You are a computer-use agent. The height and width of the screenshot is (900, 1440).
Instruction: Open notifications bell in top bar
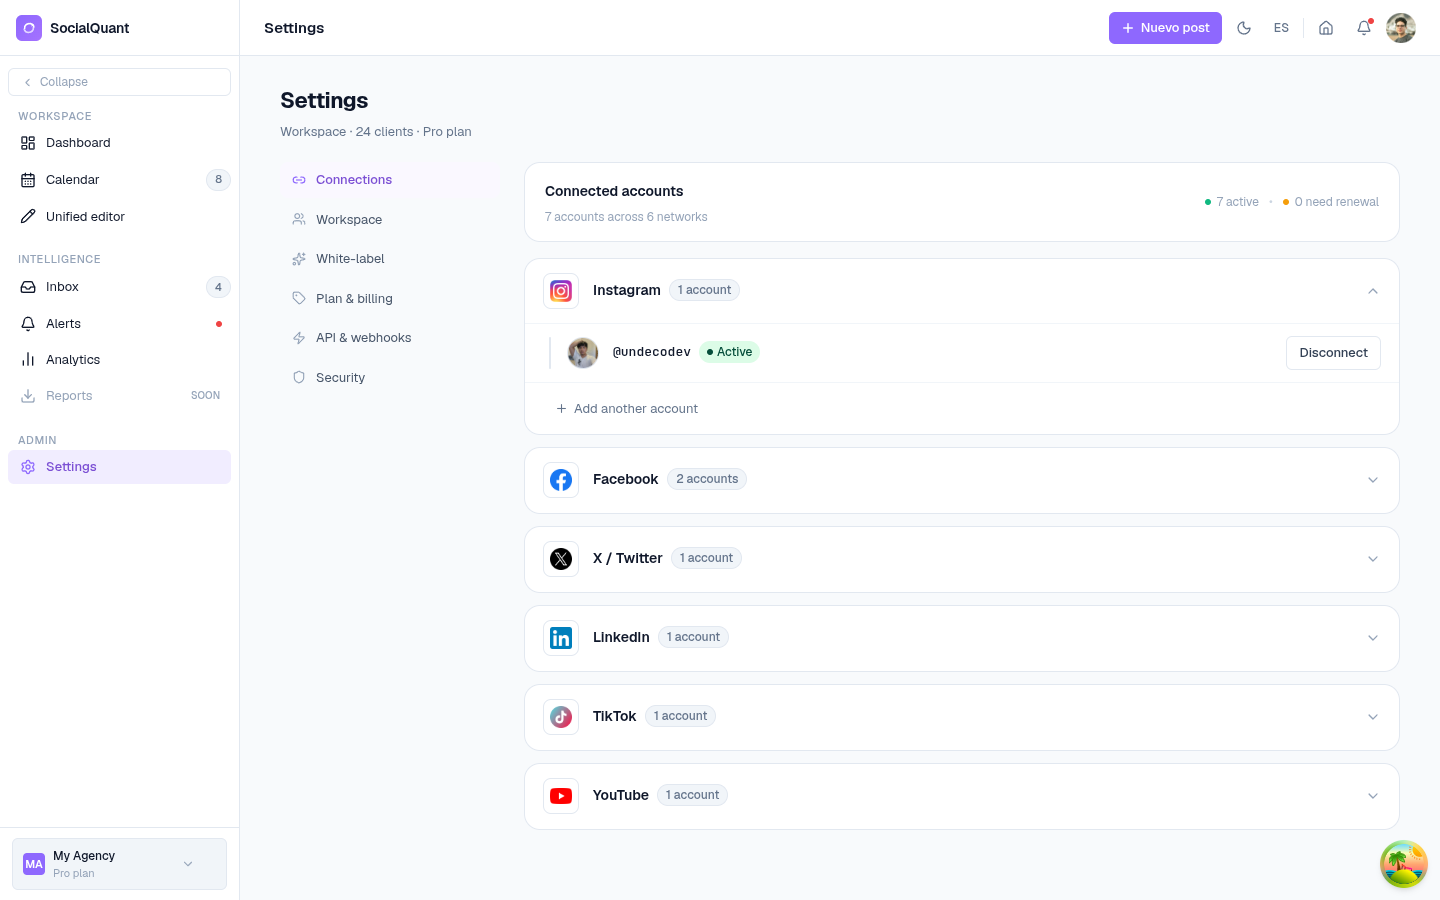1364,28
